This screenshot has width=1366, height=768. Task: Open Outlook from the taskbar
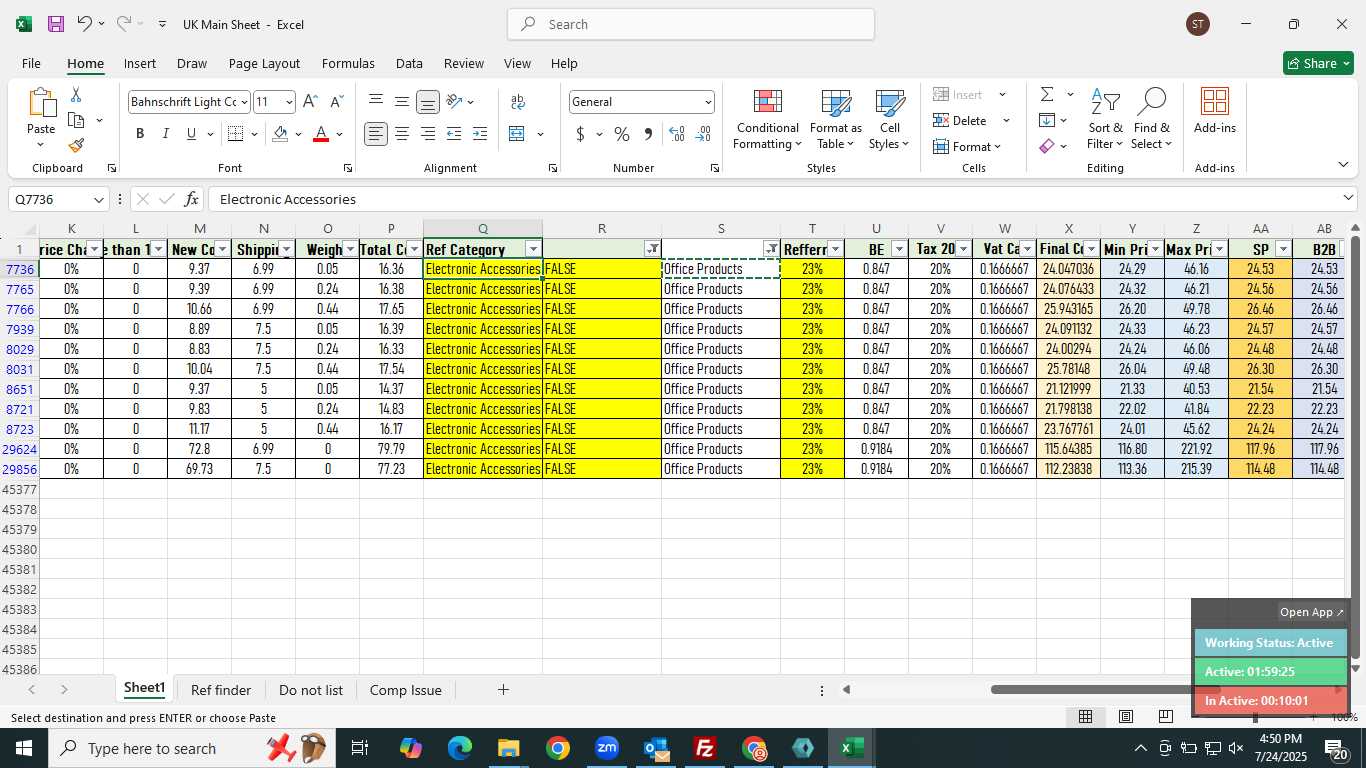coord(656,748)
